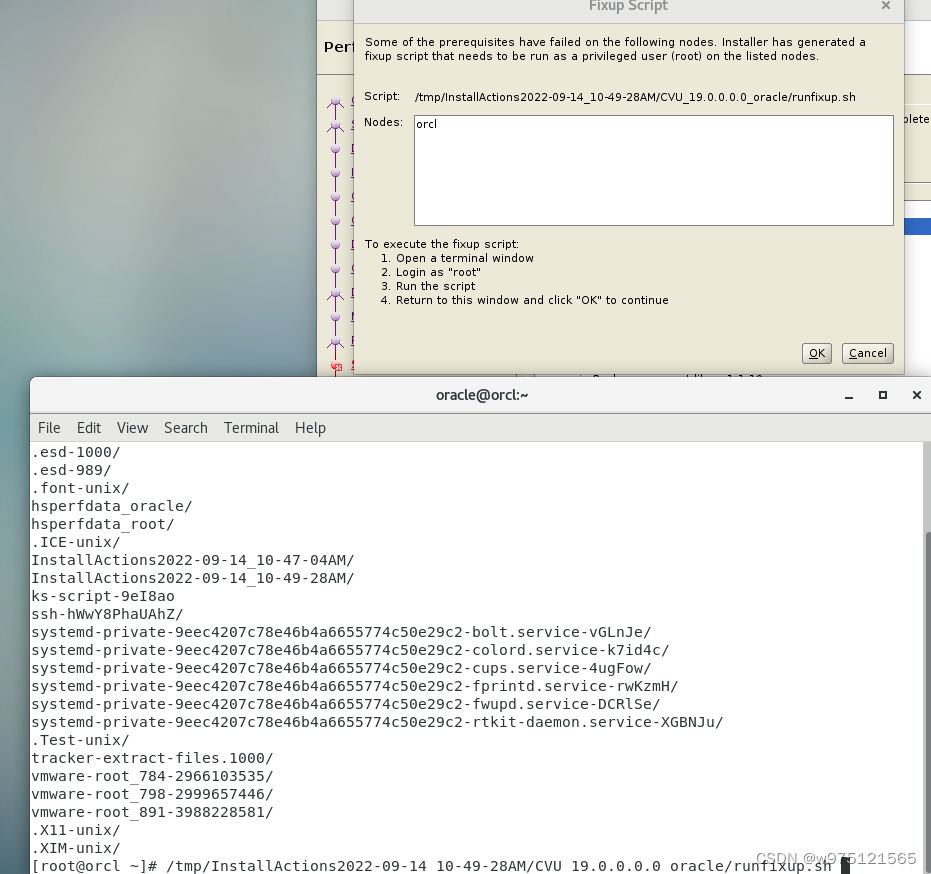This screenshot has width=931, height=874.
Task: Open the Search menu in the terminal
Action: (x=185, y=427)
